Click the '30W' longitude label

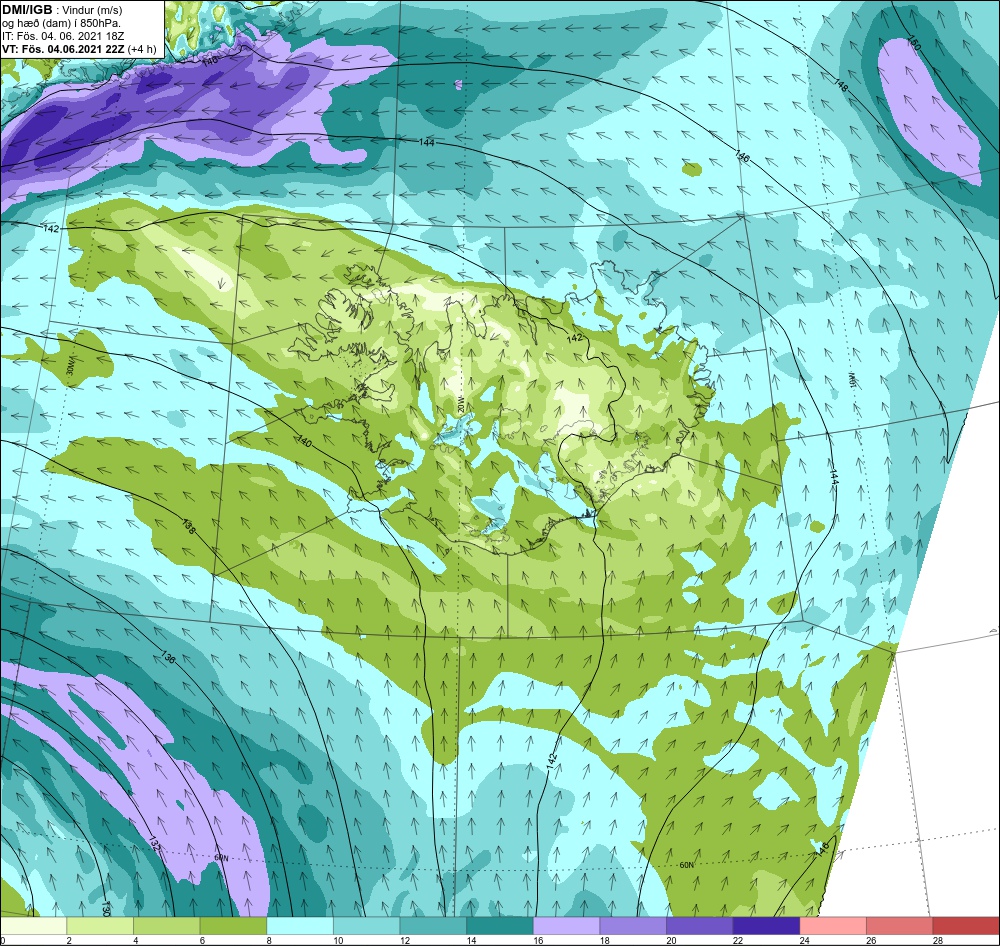[71, 367]
